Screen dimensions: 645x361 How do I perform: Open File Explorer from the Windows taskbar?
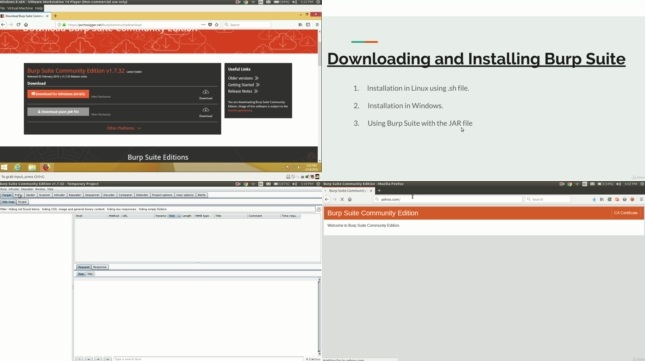pyautogui.click(x=32, y=167)
